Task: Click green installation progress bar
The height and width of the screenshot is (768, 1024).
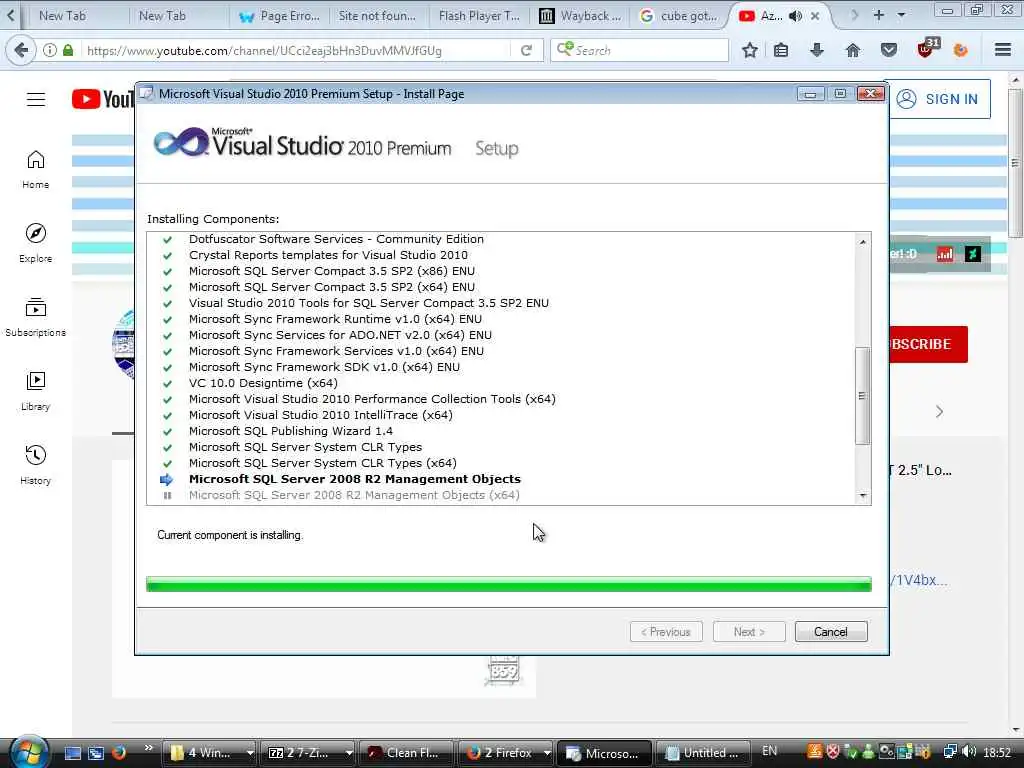Action: point(509,584)
